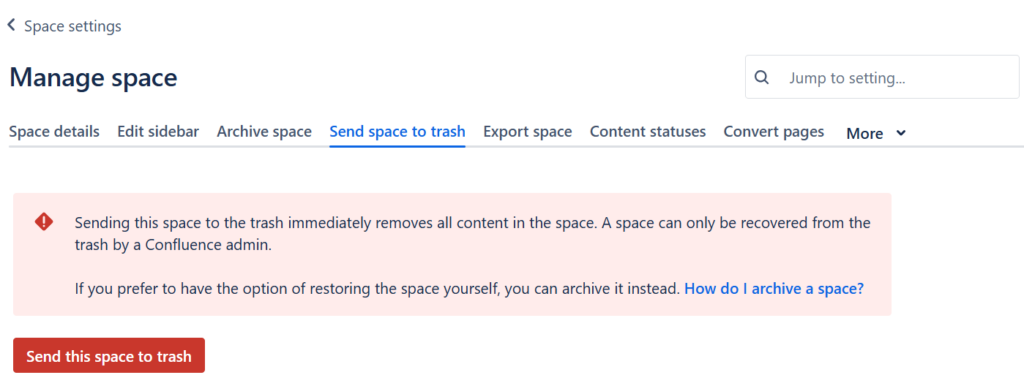Open the How do I archive a space? link

coord(774,289)
